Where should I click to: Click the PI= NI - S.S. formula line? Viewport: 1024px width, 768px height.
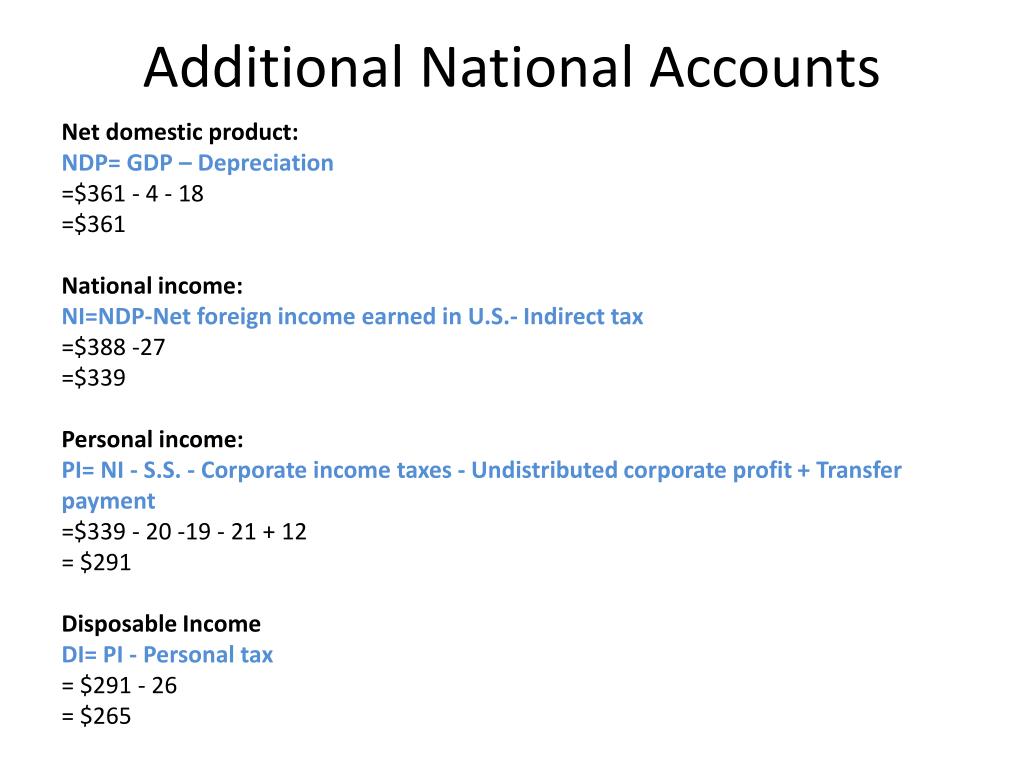(481, 470)
